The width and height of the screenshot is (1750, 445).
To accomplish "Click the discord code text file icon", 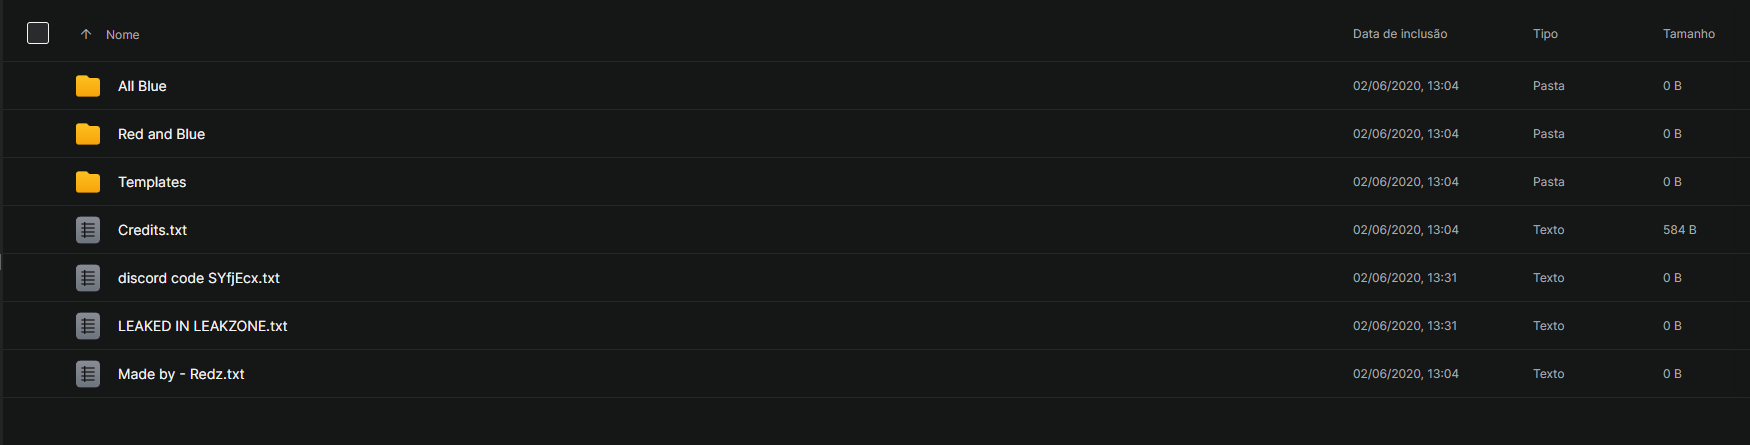I will pos(88,278).
